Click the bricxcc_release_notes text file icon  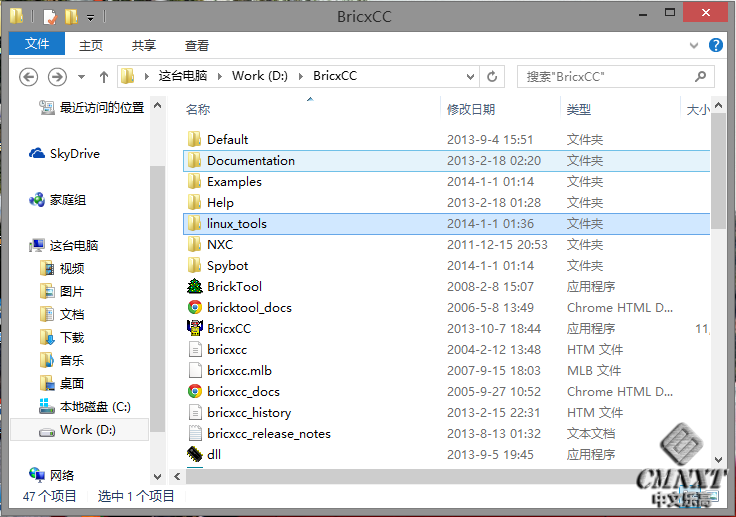pos(194,433)
